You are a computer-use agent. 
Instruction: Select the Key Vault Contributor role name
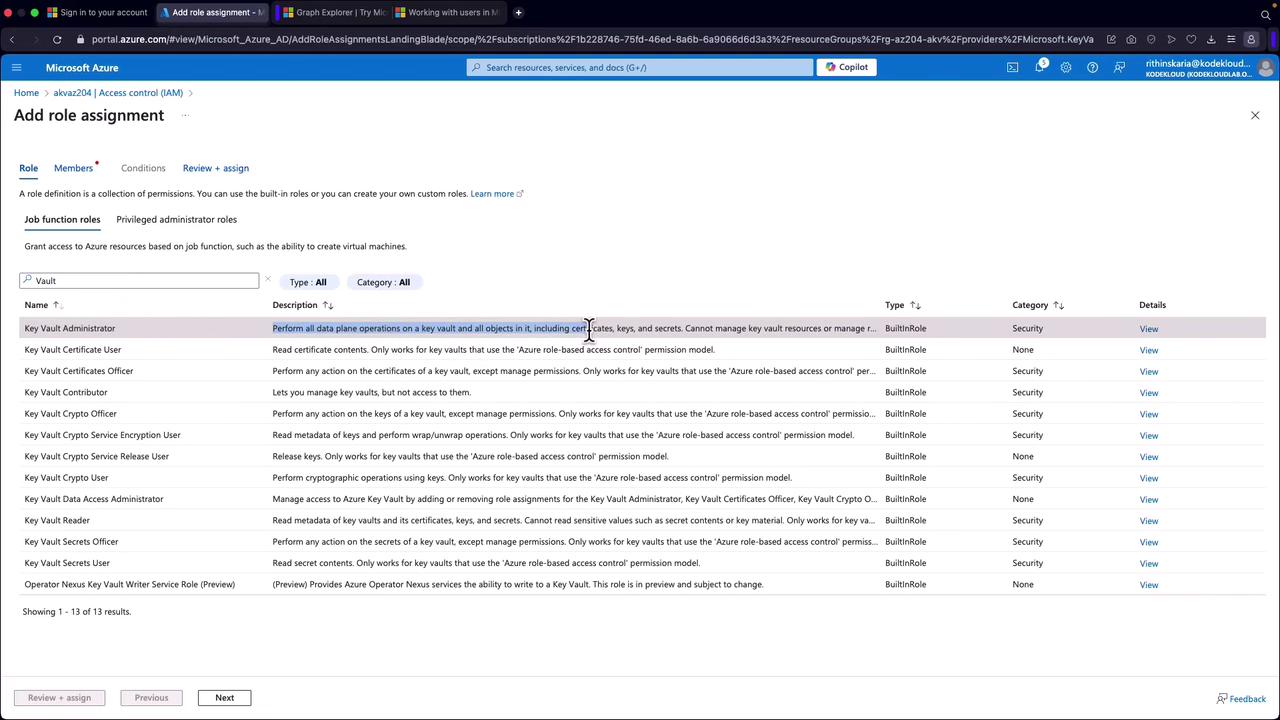[65, 392]
